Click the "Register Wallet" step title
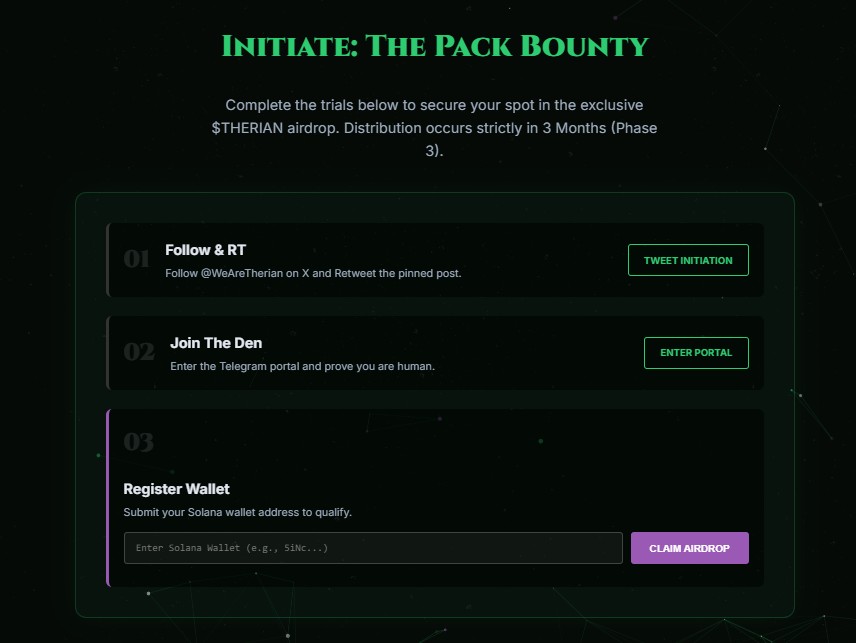This screenshot has height=643, width=856. pos(176,489)
